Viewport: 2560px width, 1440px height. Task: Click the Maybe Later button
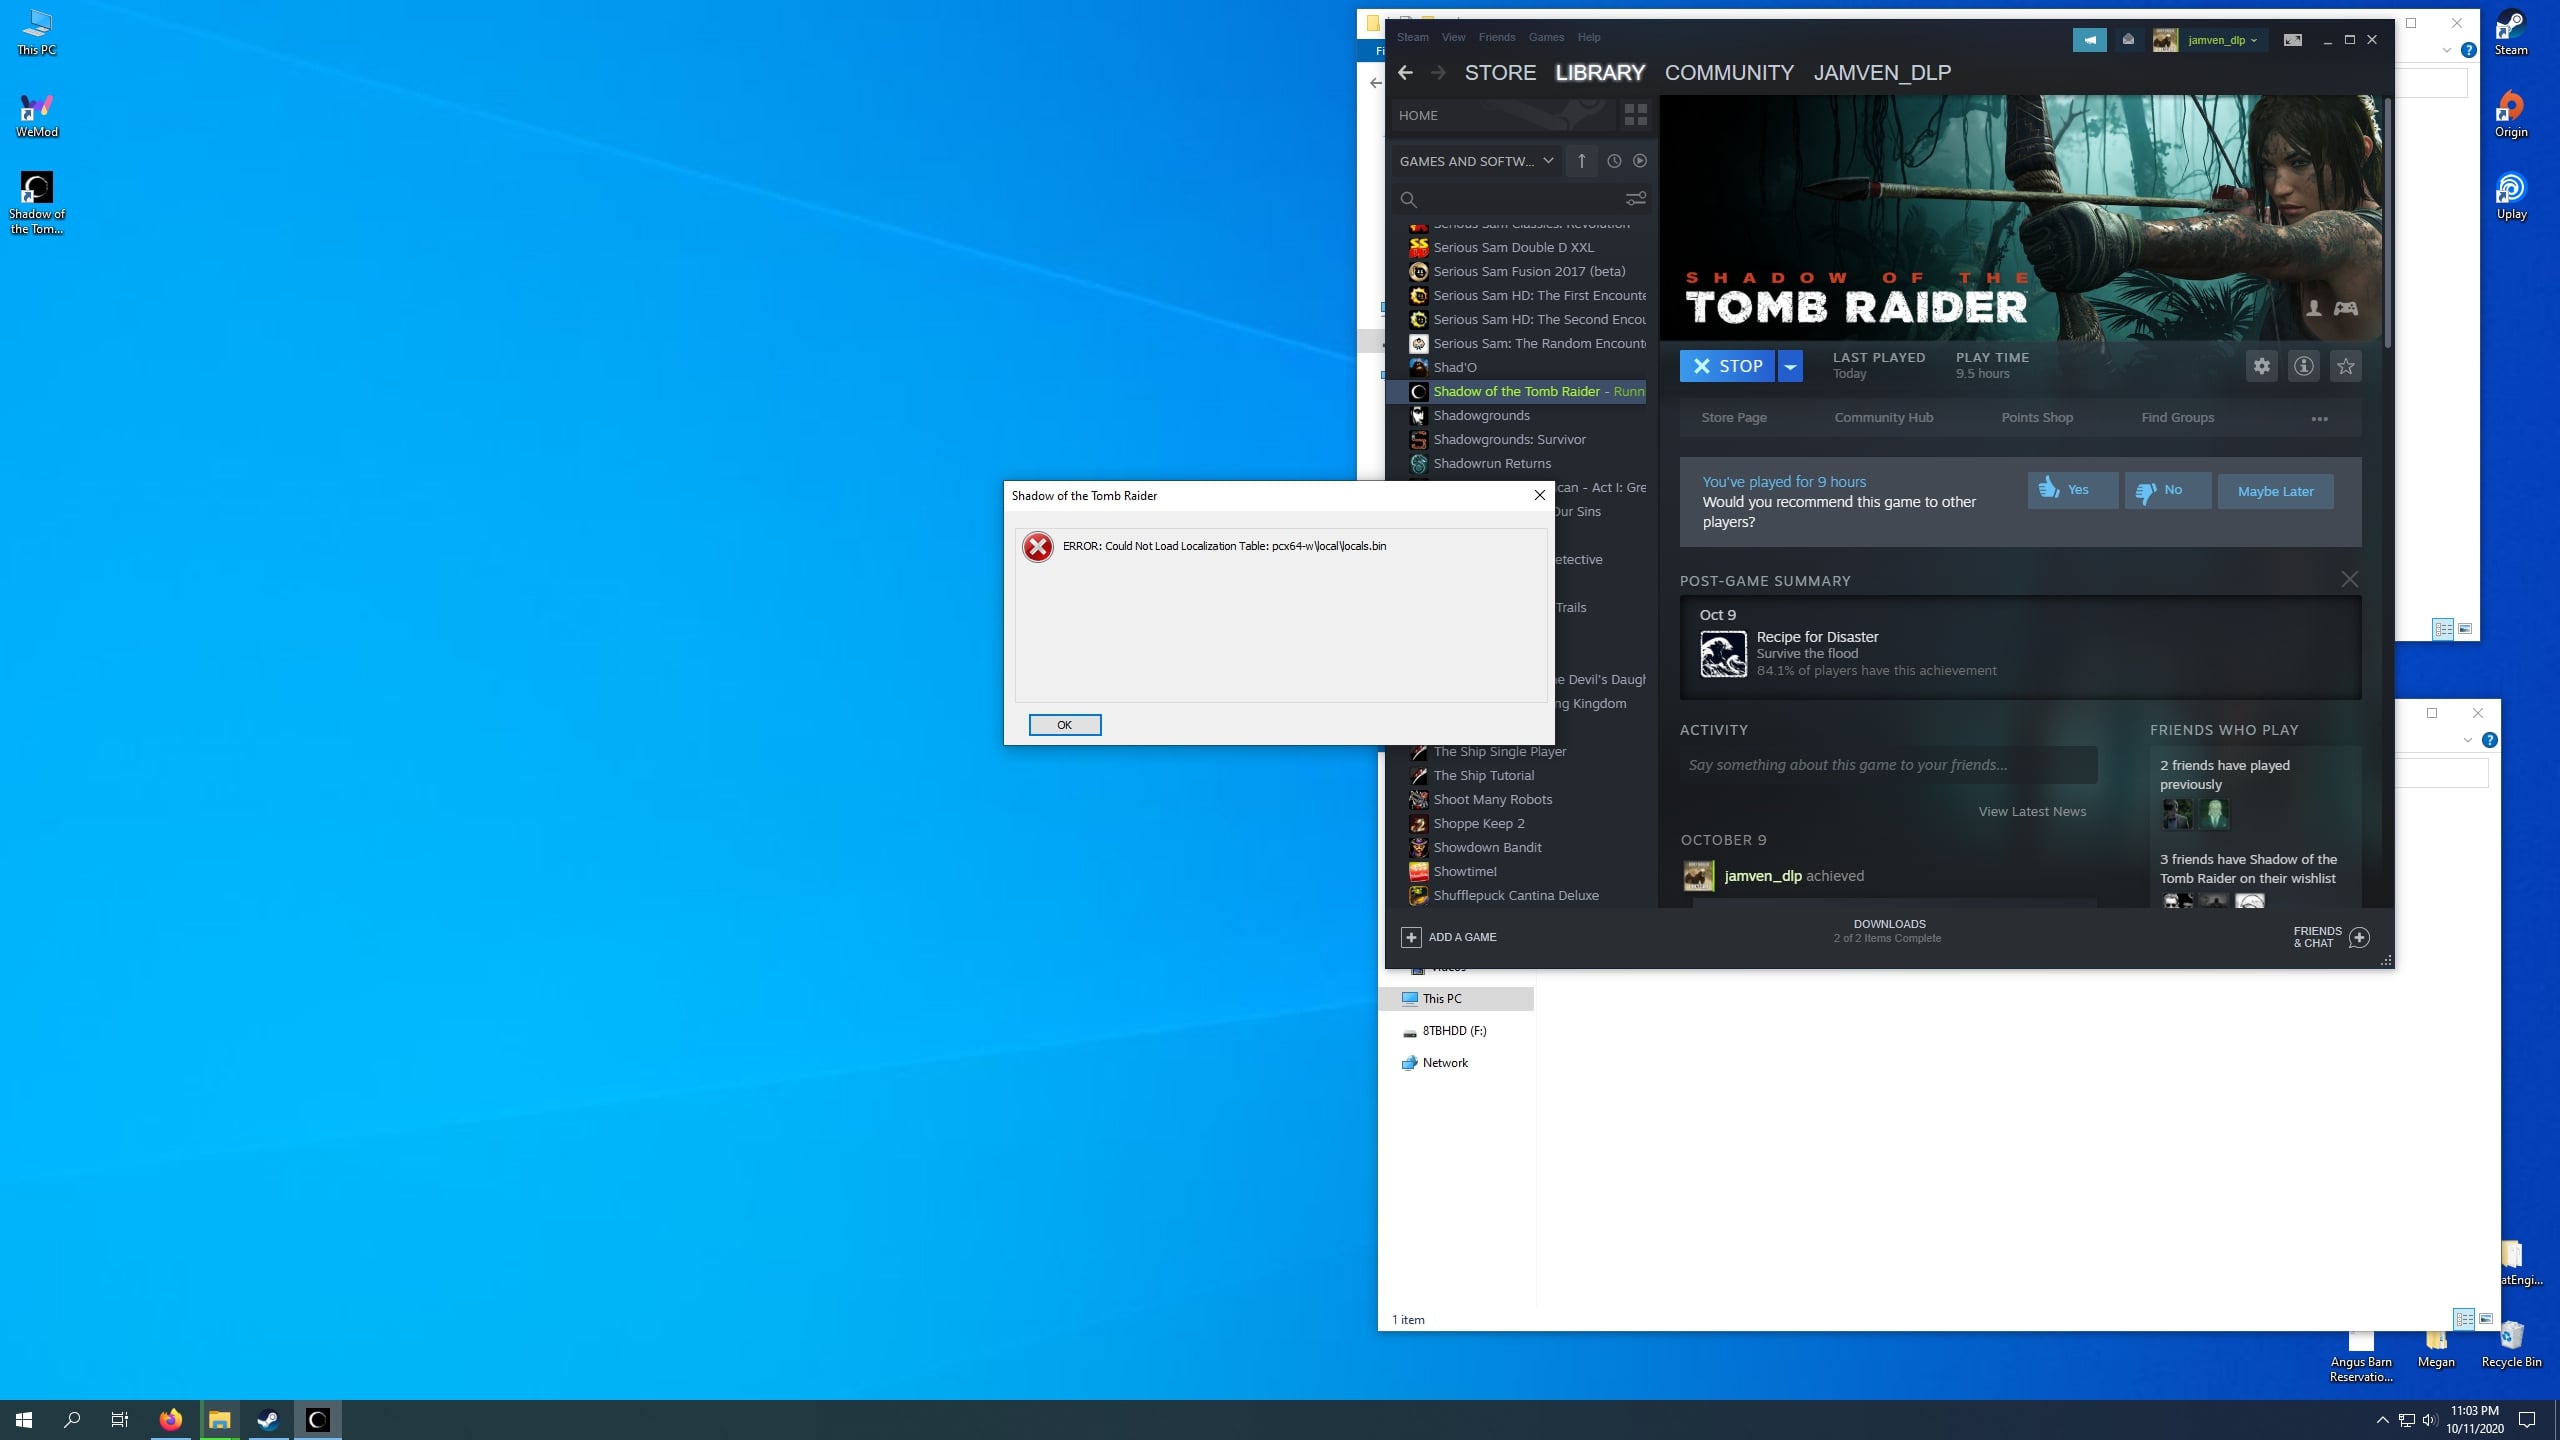point(2275,491)
